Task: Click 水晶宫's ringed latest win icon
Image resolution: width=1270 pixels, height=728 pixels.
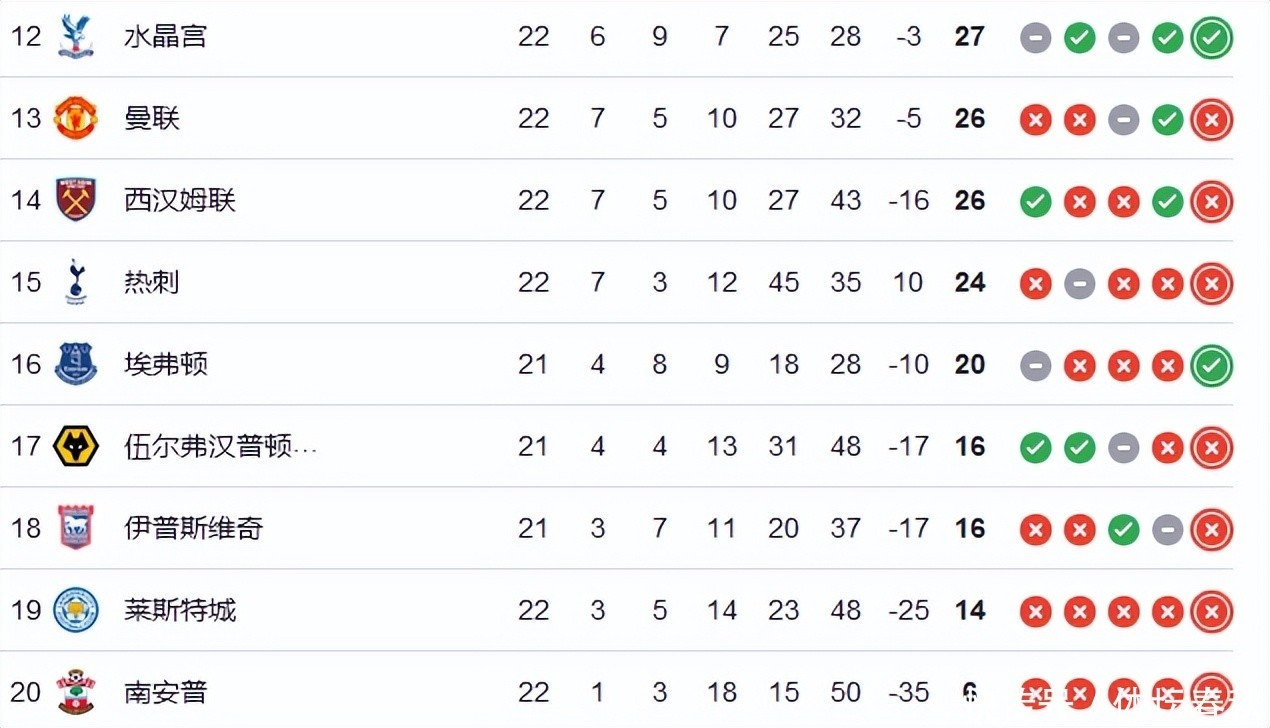Action: coord(1211,38)
